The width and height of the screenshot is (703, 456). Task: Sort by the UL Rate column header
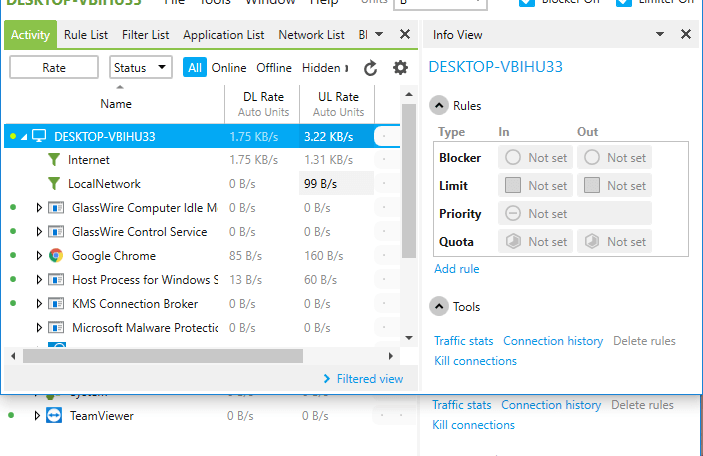338,104
